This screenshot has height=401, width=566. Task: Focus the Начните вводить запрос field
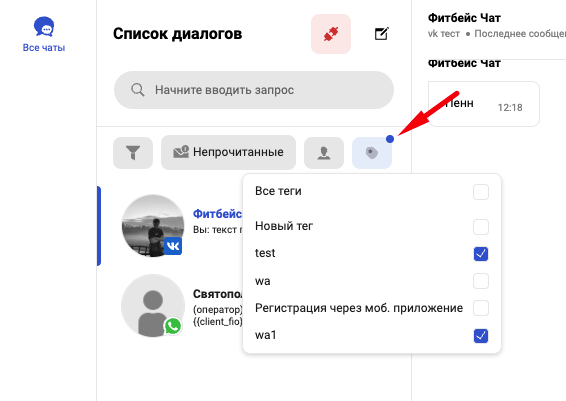point(254,90)
